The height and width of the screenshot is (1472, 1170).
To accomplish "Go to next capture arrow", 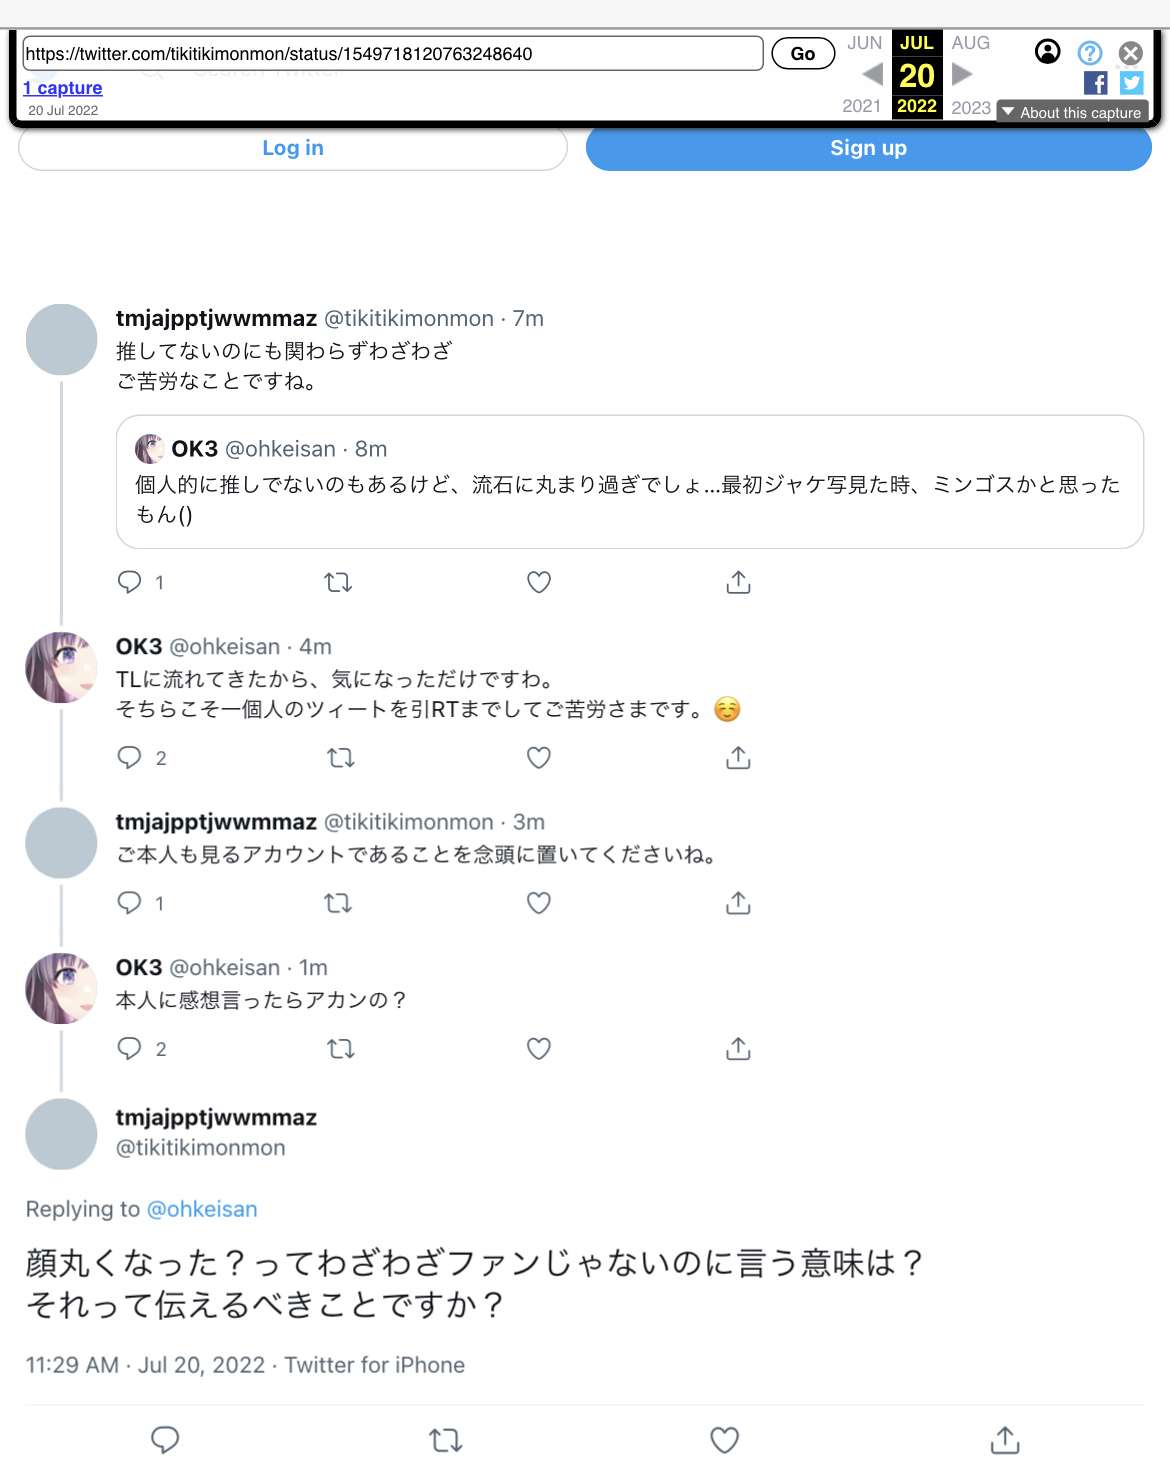I will (962, 74).
